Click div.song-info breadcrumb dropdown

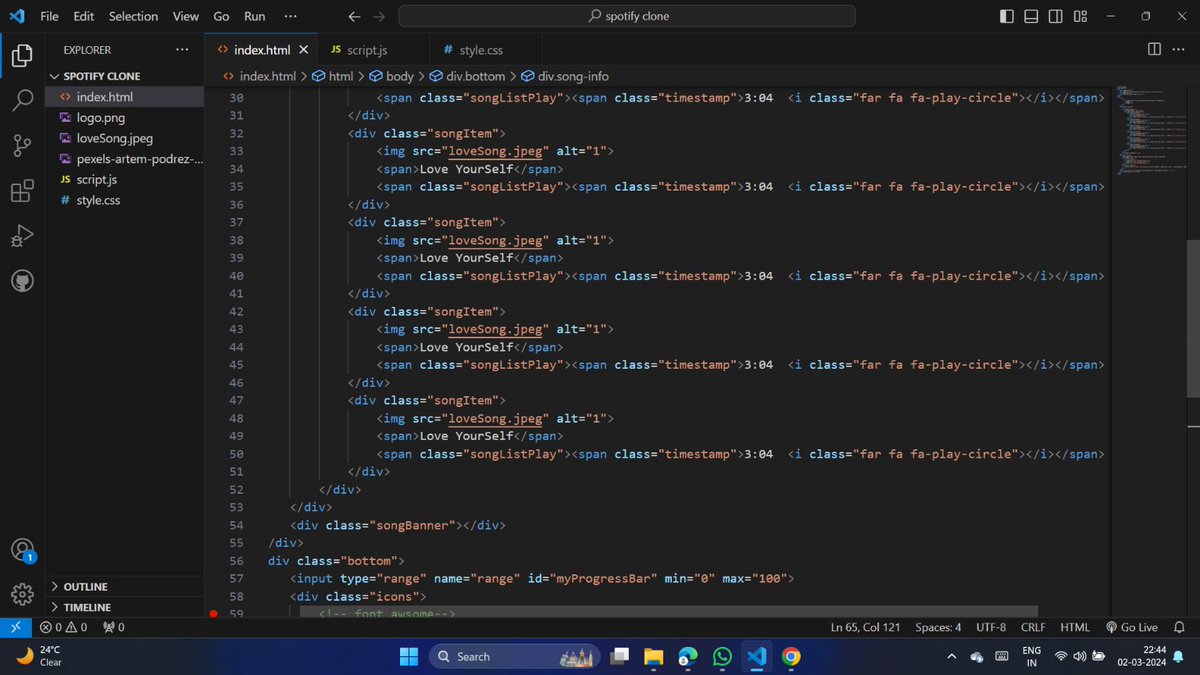click(x=564, y=76)
